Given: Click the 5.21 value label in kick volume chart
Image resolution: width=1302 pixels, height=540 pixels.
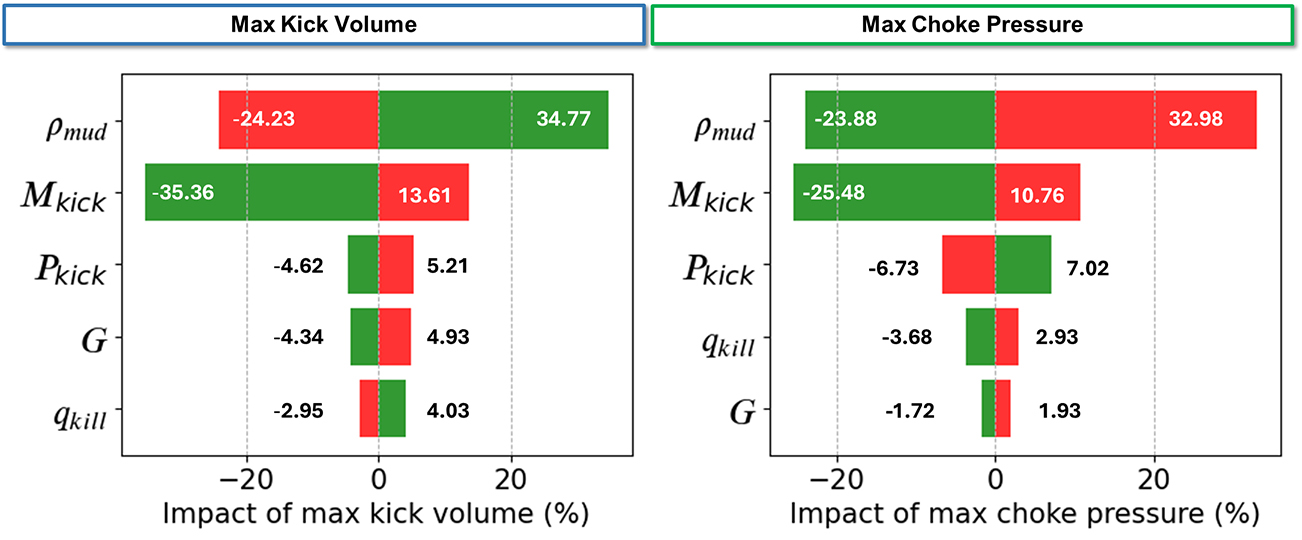Looking at the screenshot, I should (x=445, y=266).
